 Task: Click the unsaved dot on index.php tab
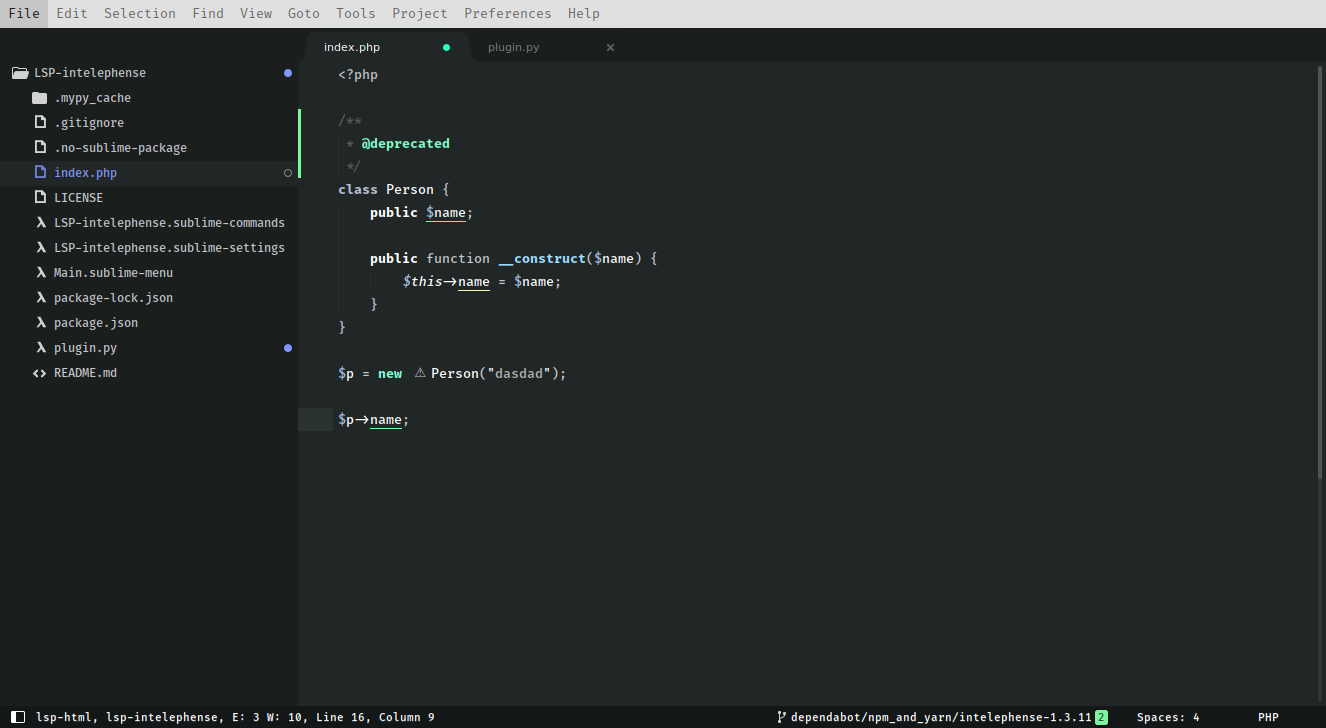tap(446, 47)
